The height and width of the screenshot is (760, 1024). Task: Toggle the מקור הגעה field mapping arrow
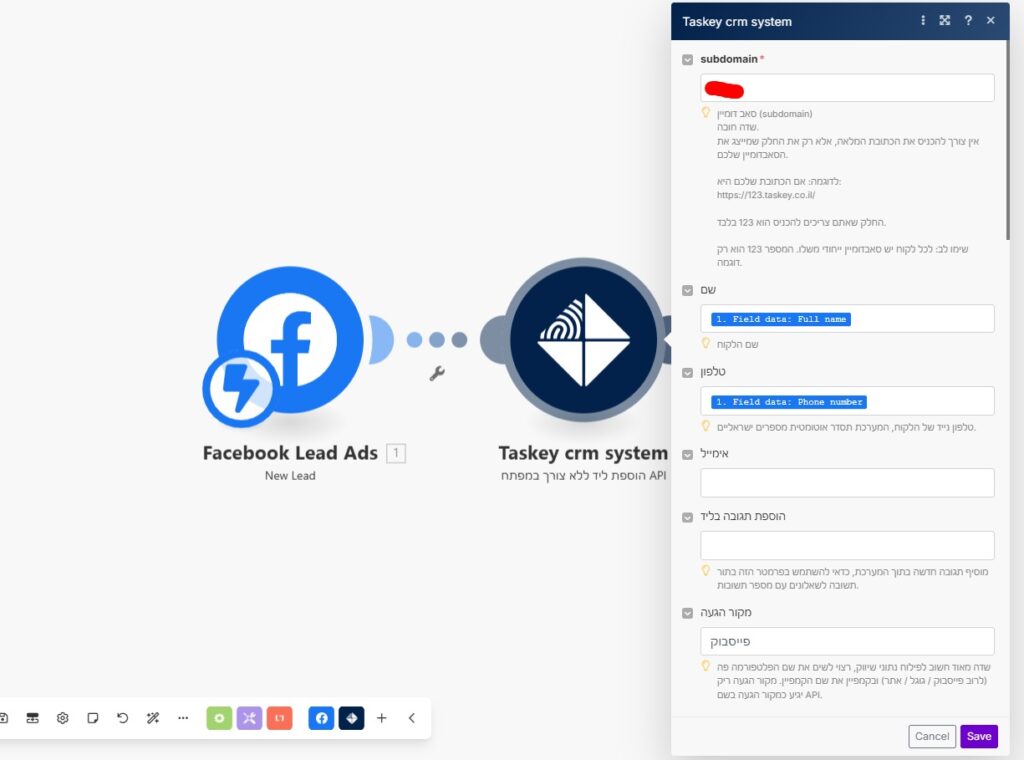[x=687, y=613]
